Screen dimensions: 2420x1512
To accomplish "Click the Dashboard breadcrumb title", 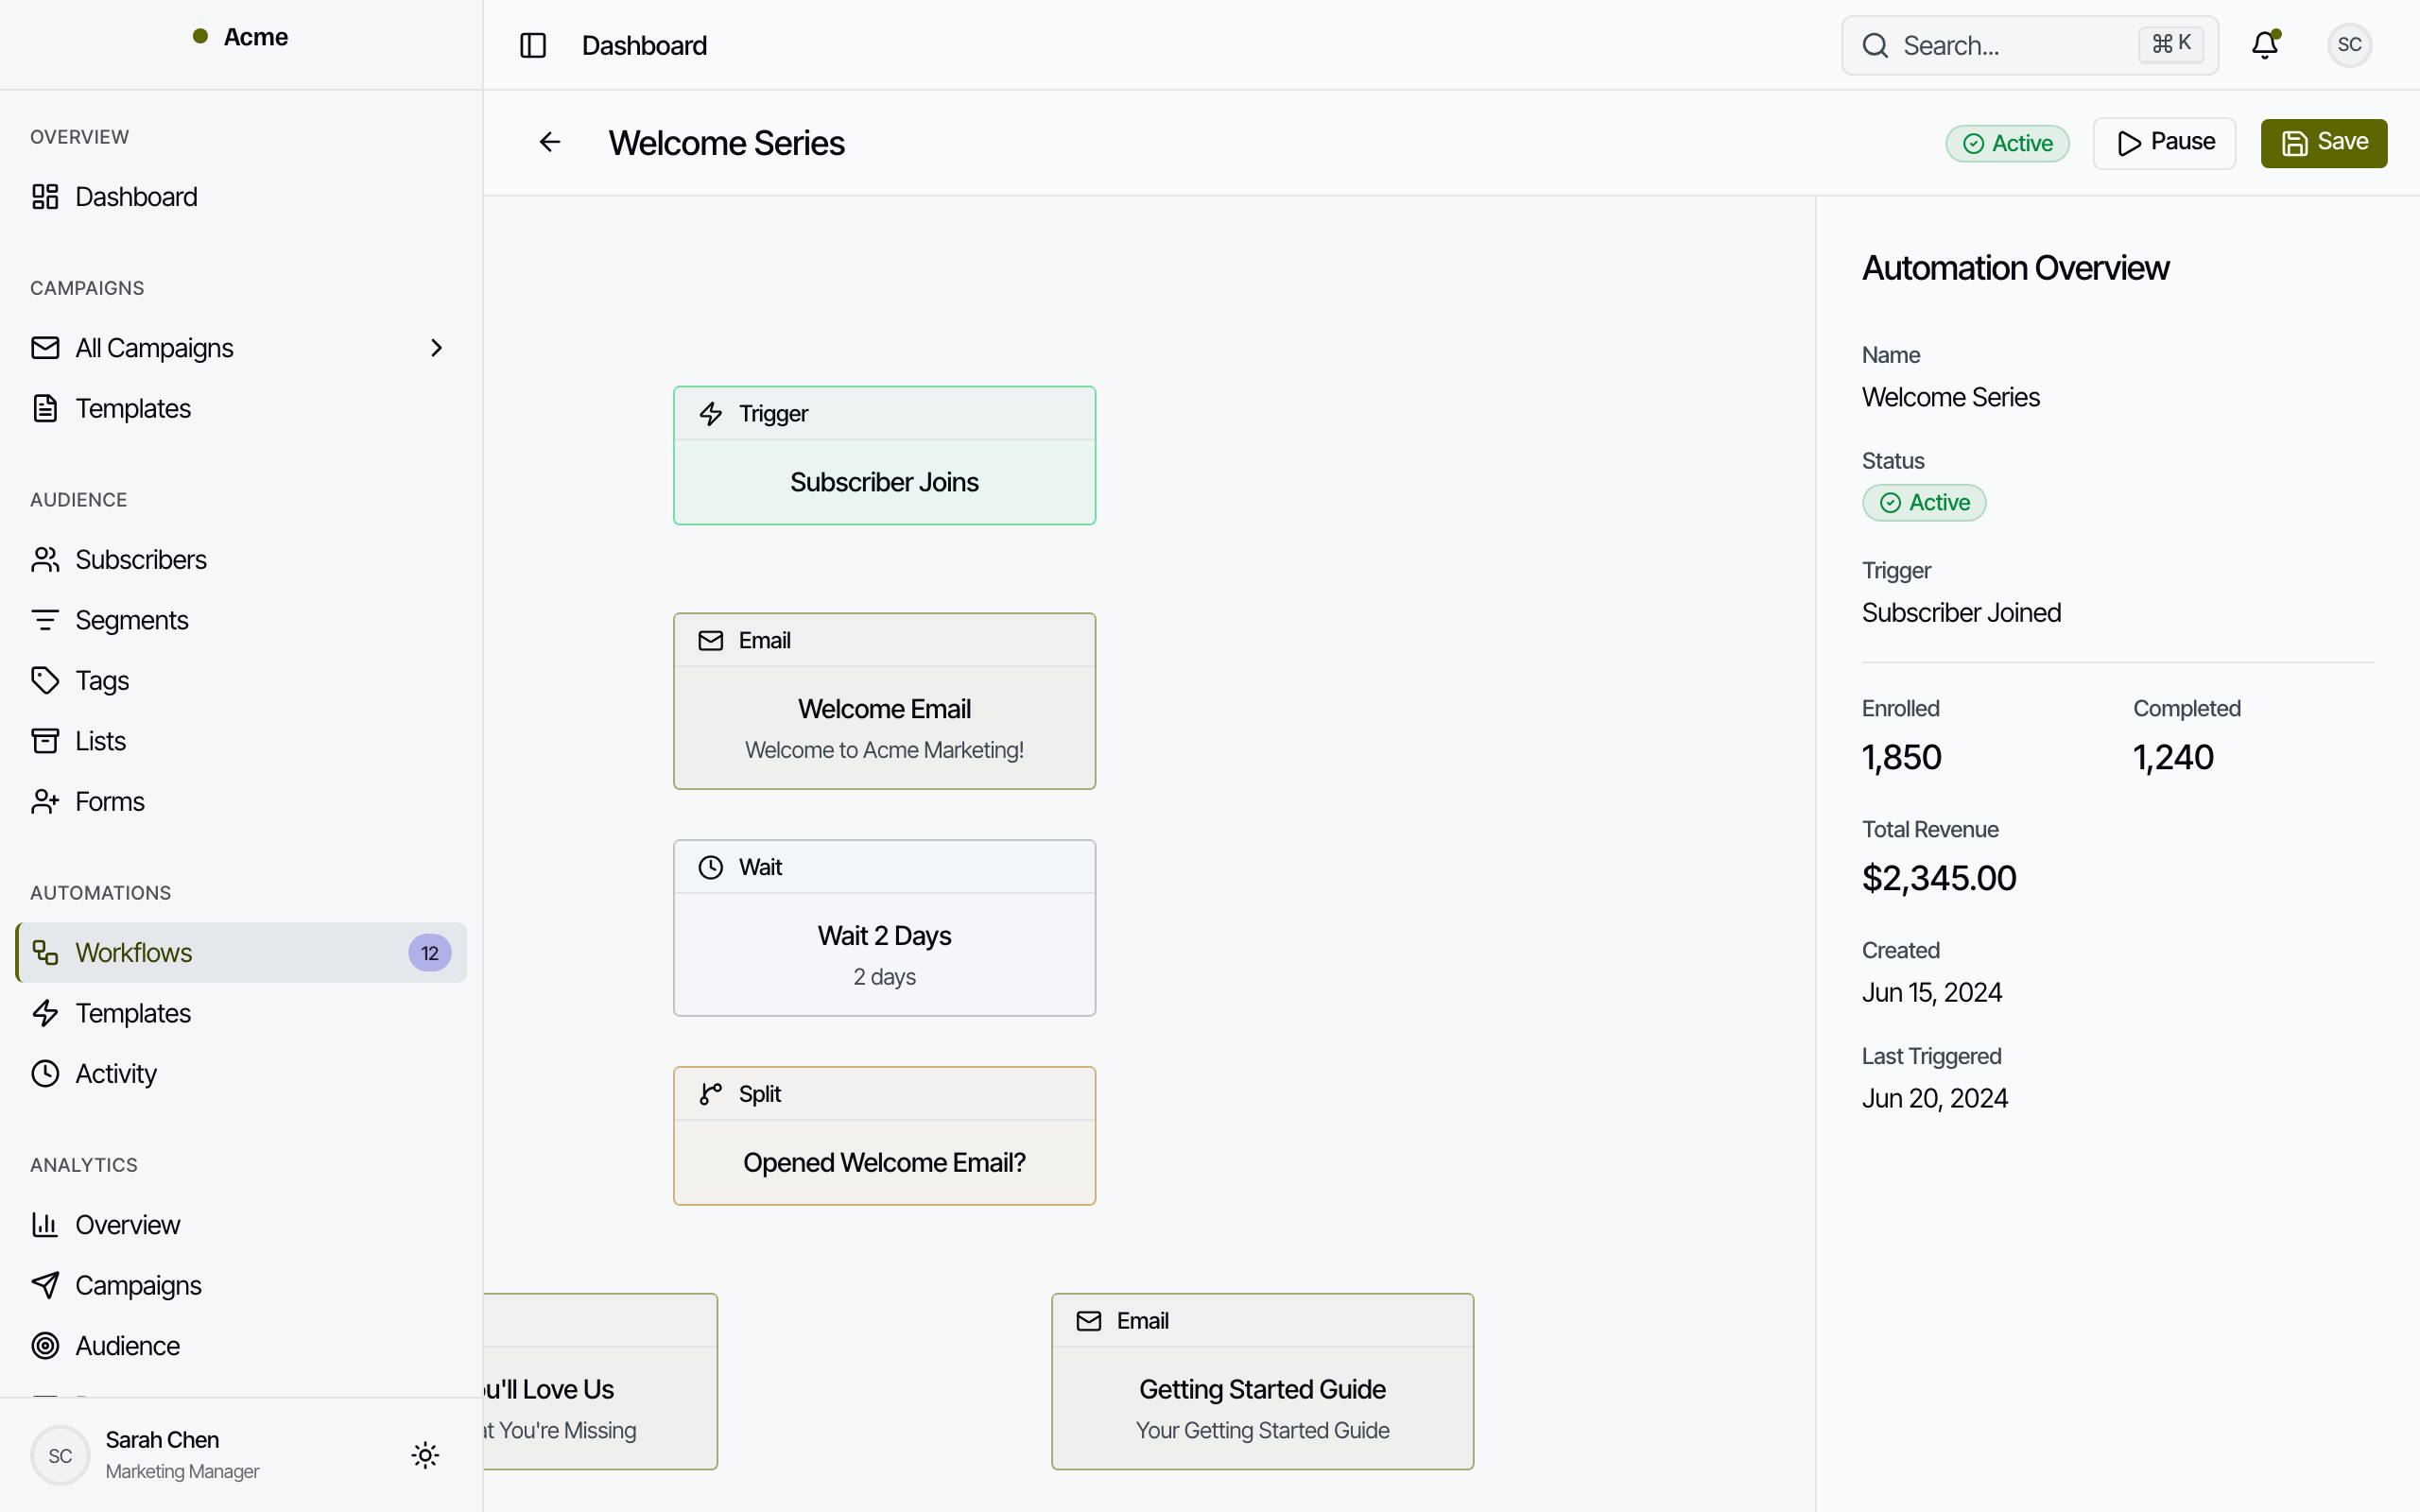I will click(x=644, y=45).
